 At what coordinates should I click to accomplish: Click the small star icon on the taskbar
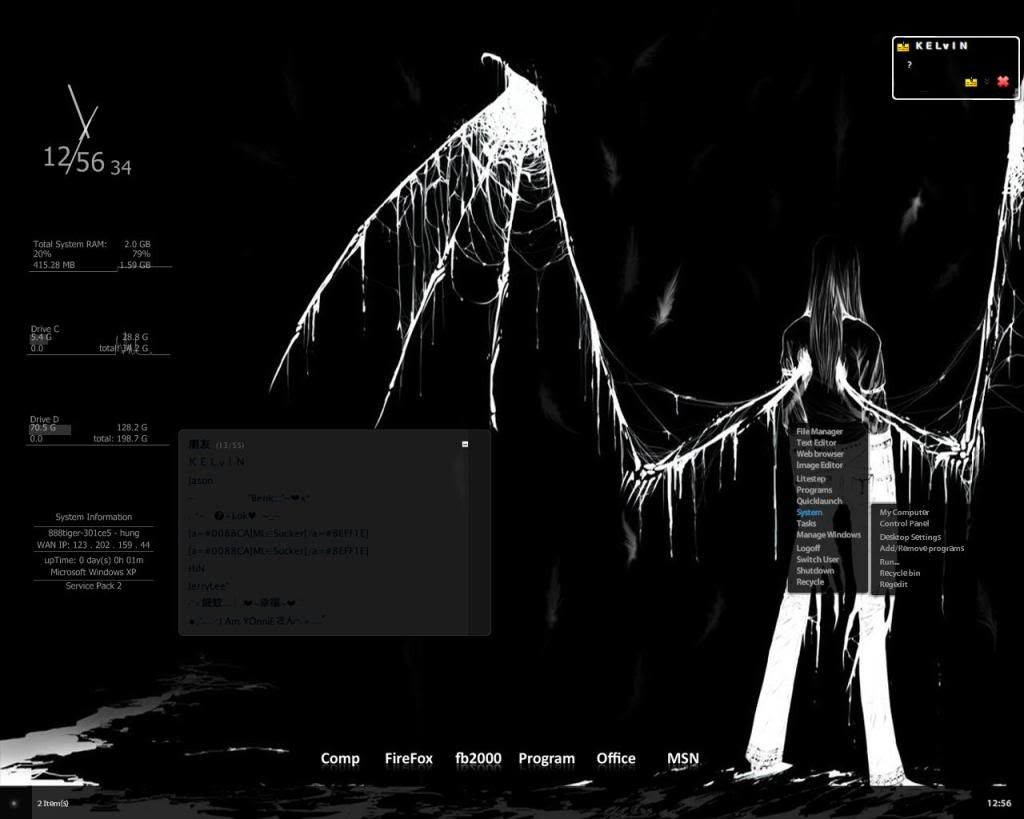click(14, 803)
